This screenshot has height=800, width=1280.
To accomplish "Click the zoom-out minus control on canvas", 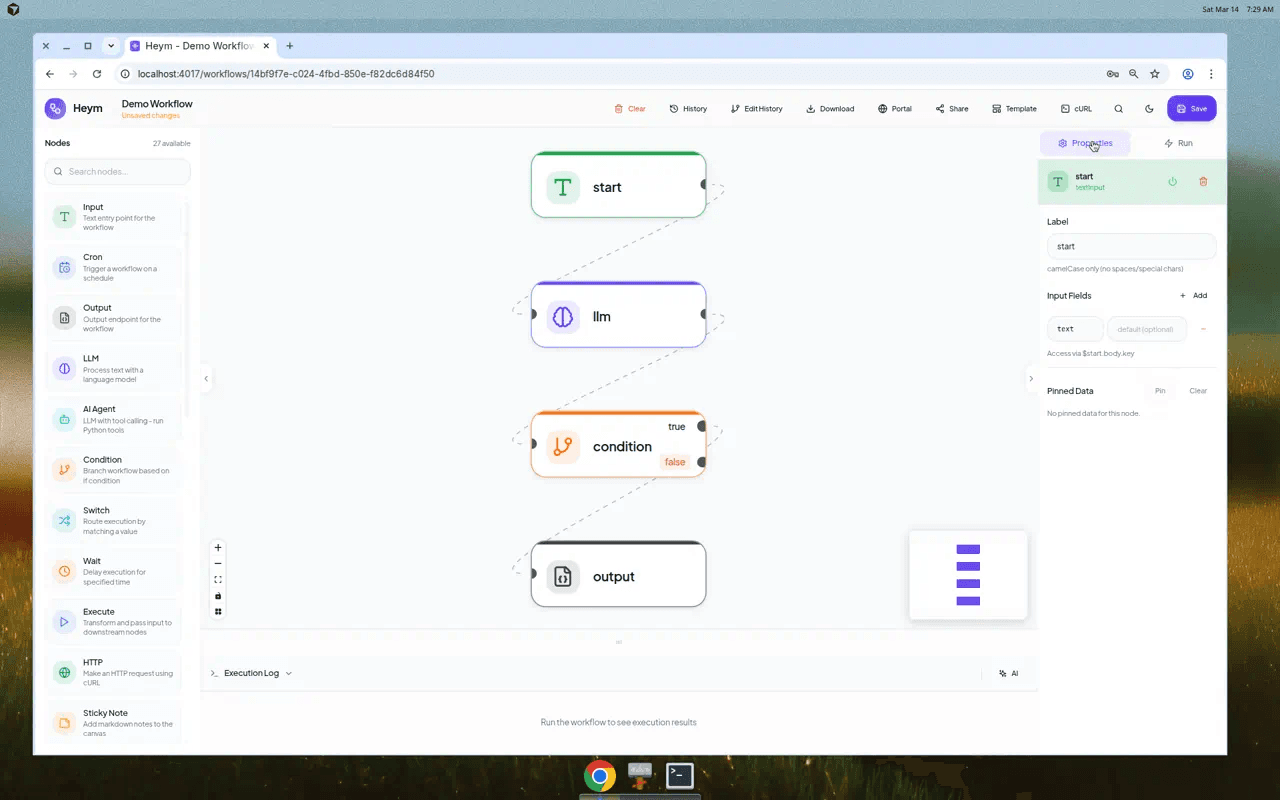I will 218,563.
